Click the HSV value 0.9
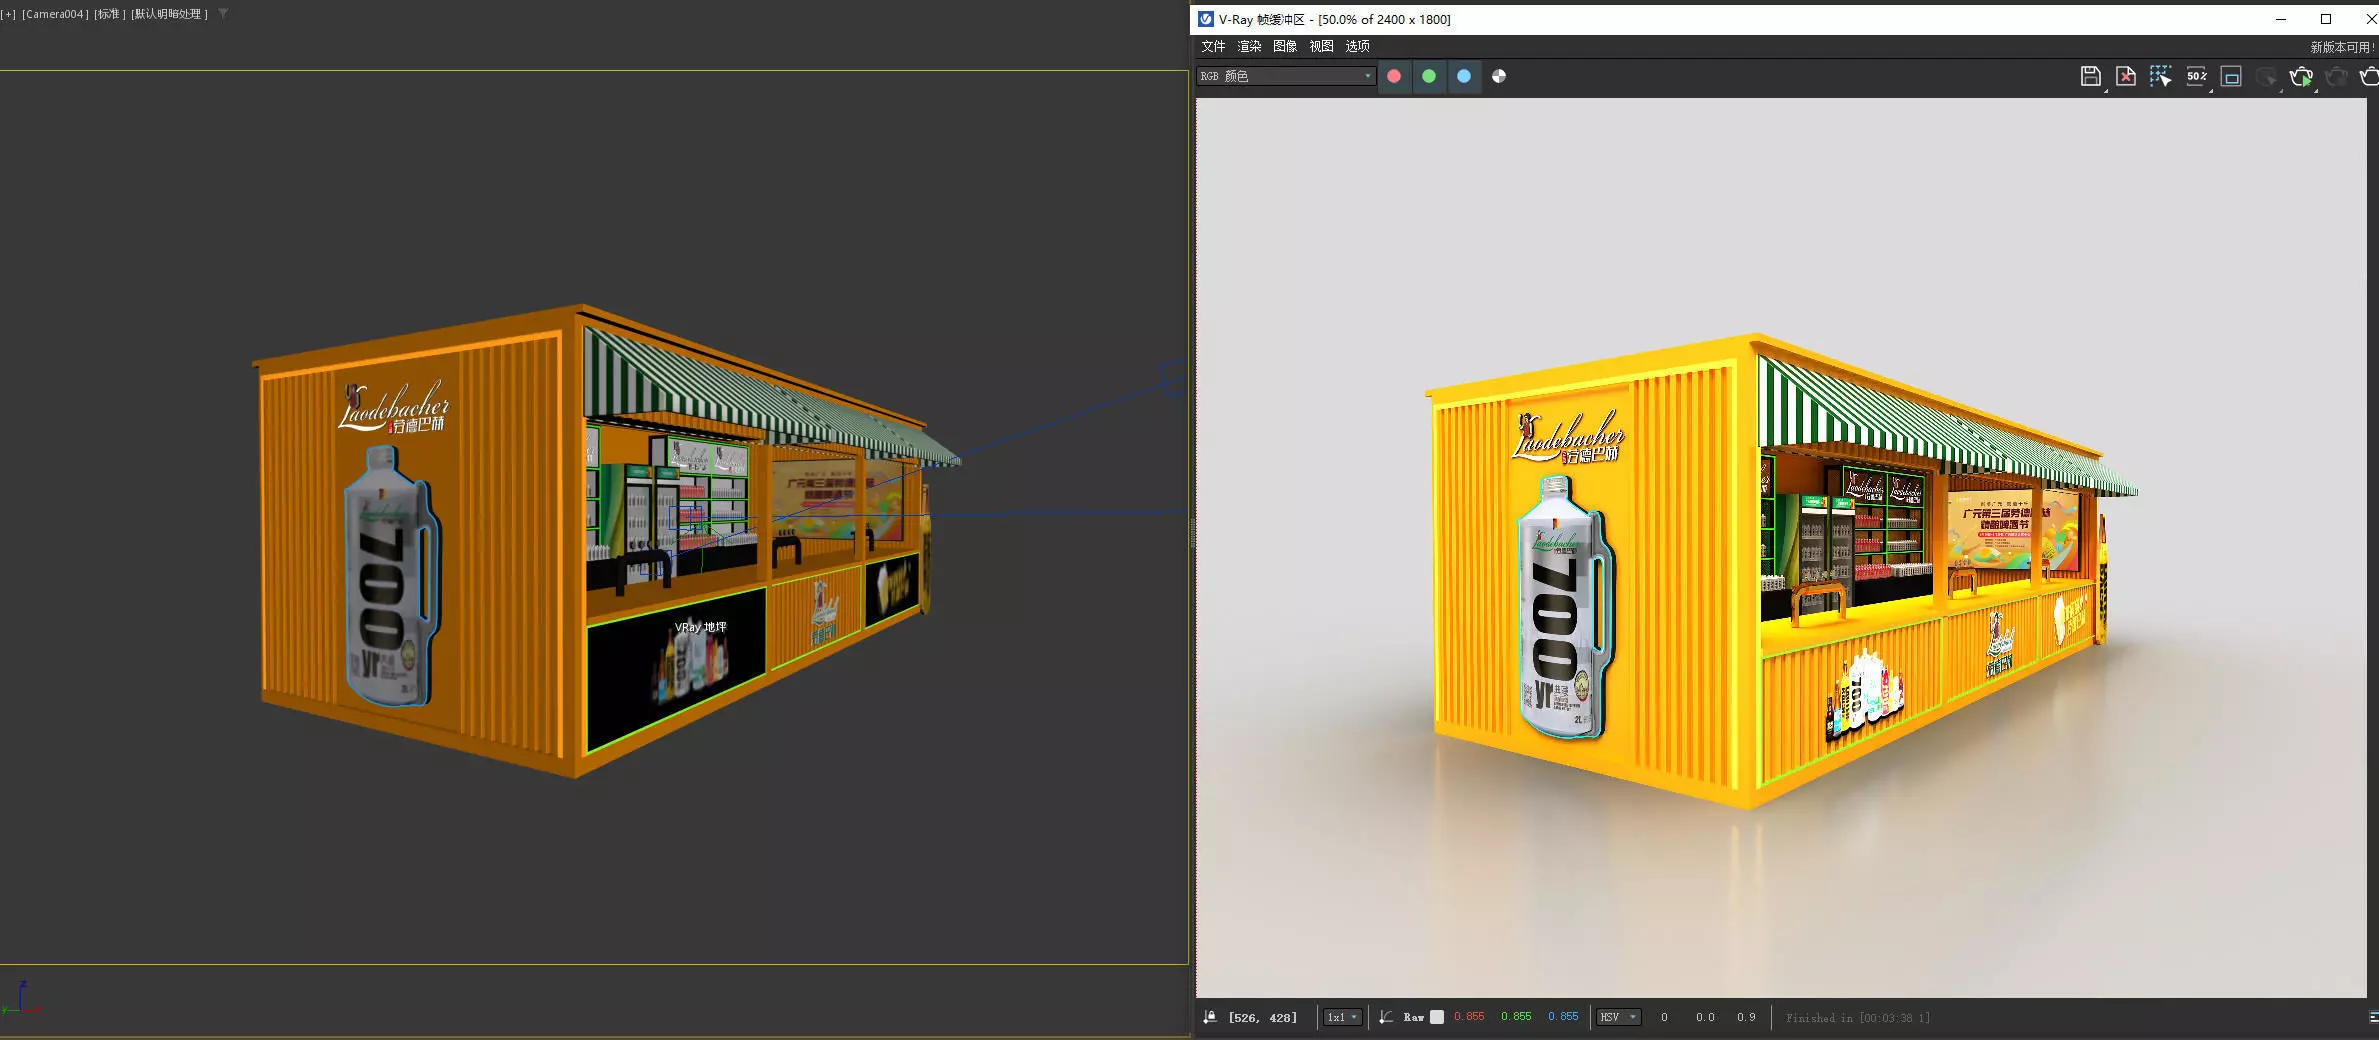The height and width of the screenshot is (1040, 2379). click(1746, 1017)
